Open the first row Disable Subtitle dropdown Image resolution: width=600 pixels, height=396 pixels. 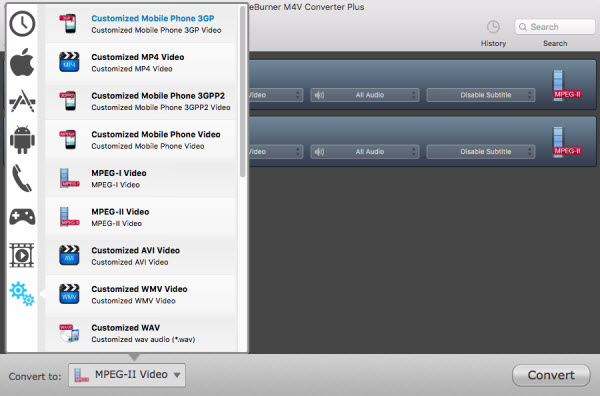(481, 95)
